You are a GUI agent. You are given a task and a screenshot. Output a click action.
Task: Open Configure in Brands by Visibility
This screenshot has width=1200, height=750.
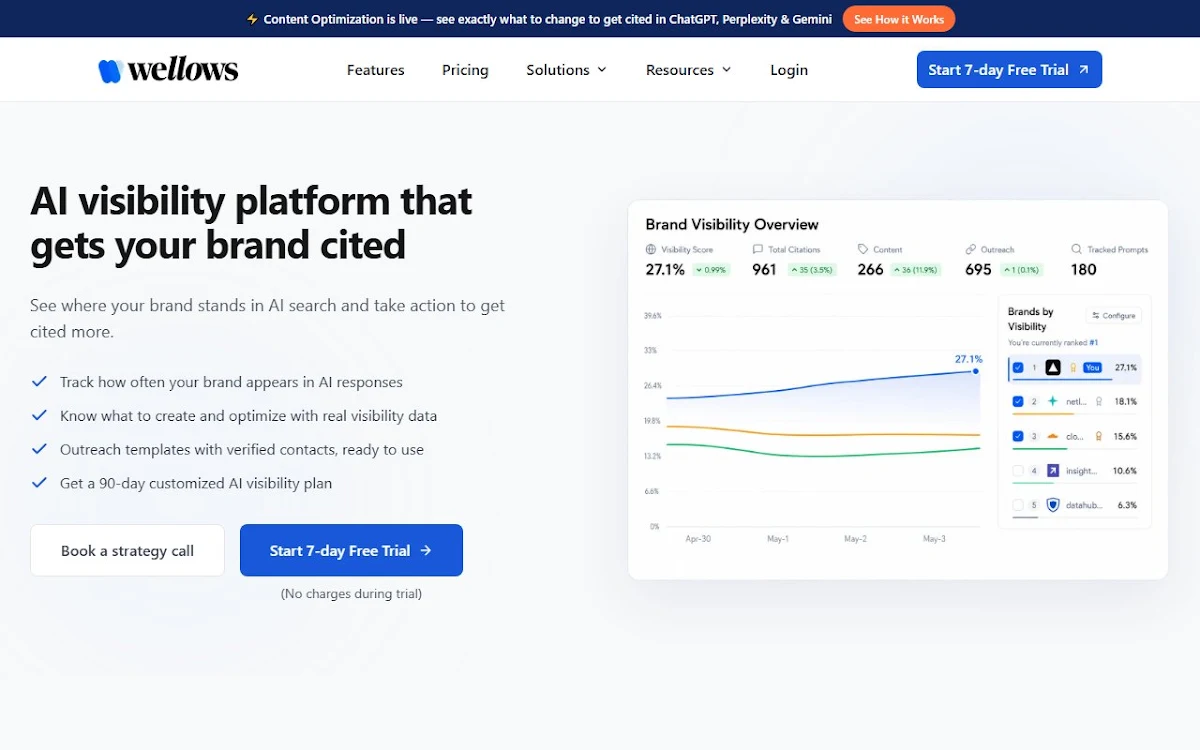point(1113,315)
